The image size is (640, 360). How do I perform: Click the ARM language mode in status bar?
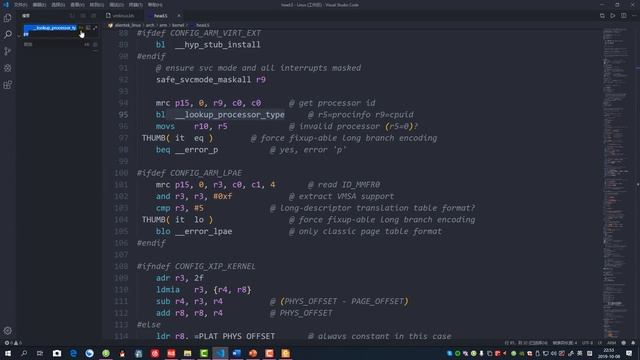tap(611, 343)
